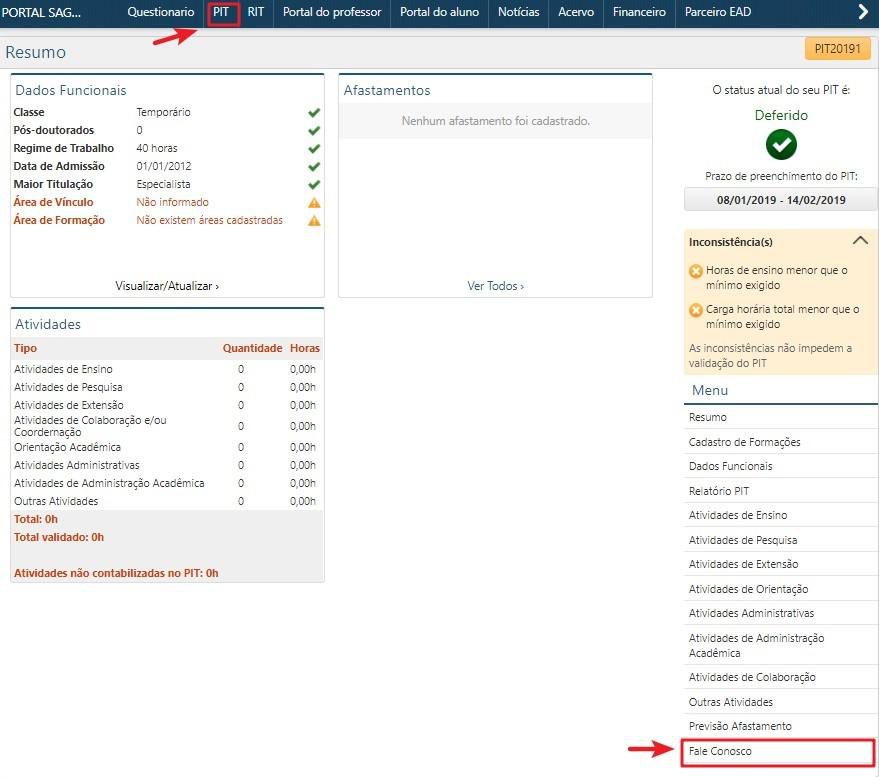Select the PIT20191 period button
This screenshot has height=777, width=879.
(837, 51)
